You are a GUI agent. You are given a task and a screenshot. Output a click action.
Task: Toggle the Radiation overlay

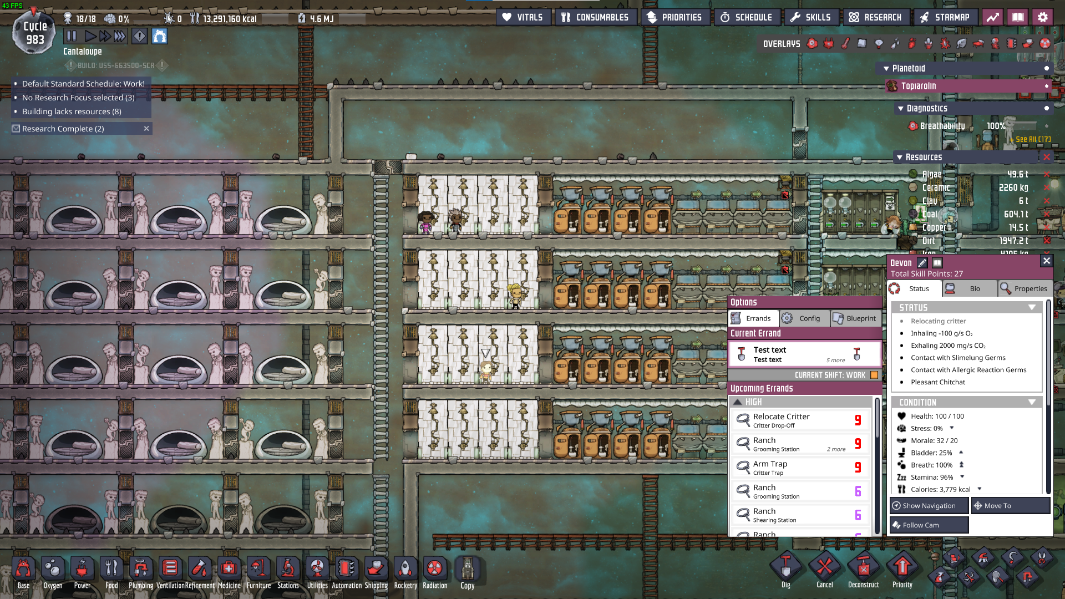tap(1045, 43)
